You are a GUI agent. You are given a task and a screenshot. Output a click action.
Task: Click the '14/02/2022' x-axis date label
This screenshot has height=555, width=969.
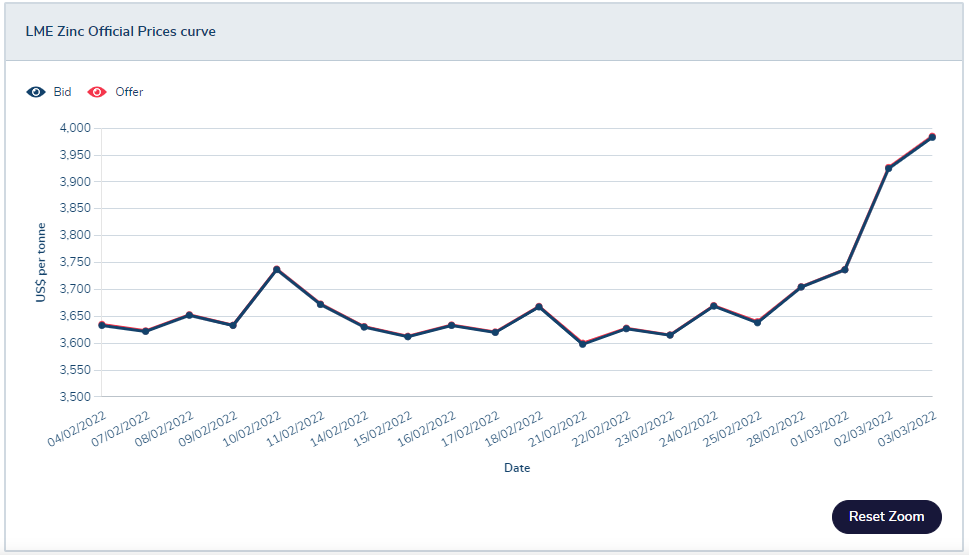pos(339,428)
